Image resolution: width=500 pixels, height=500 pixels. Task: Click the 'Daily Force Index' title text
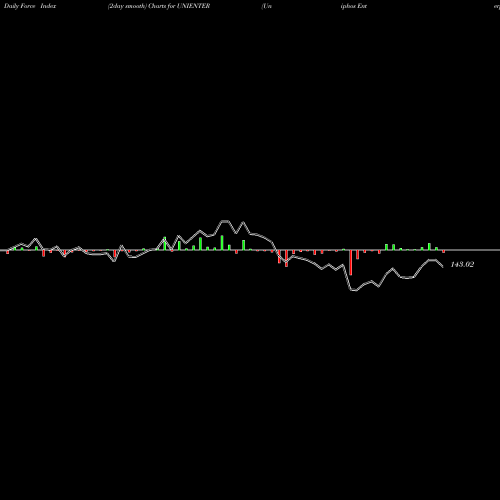[x=30, y=6]
